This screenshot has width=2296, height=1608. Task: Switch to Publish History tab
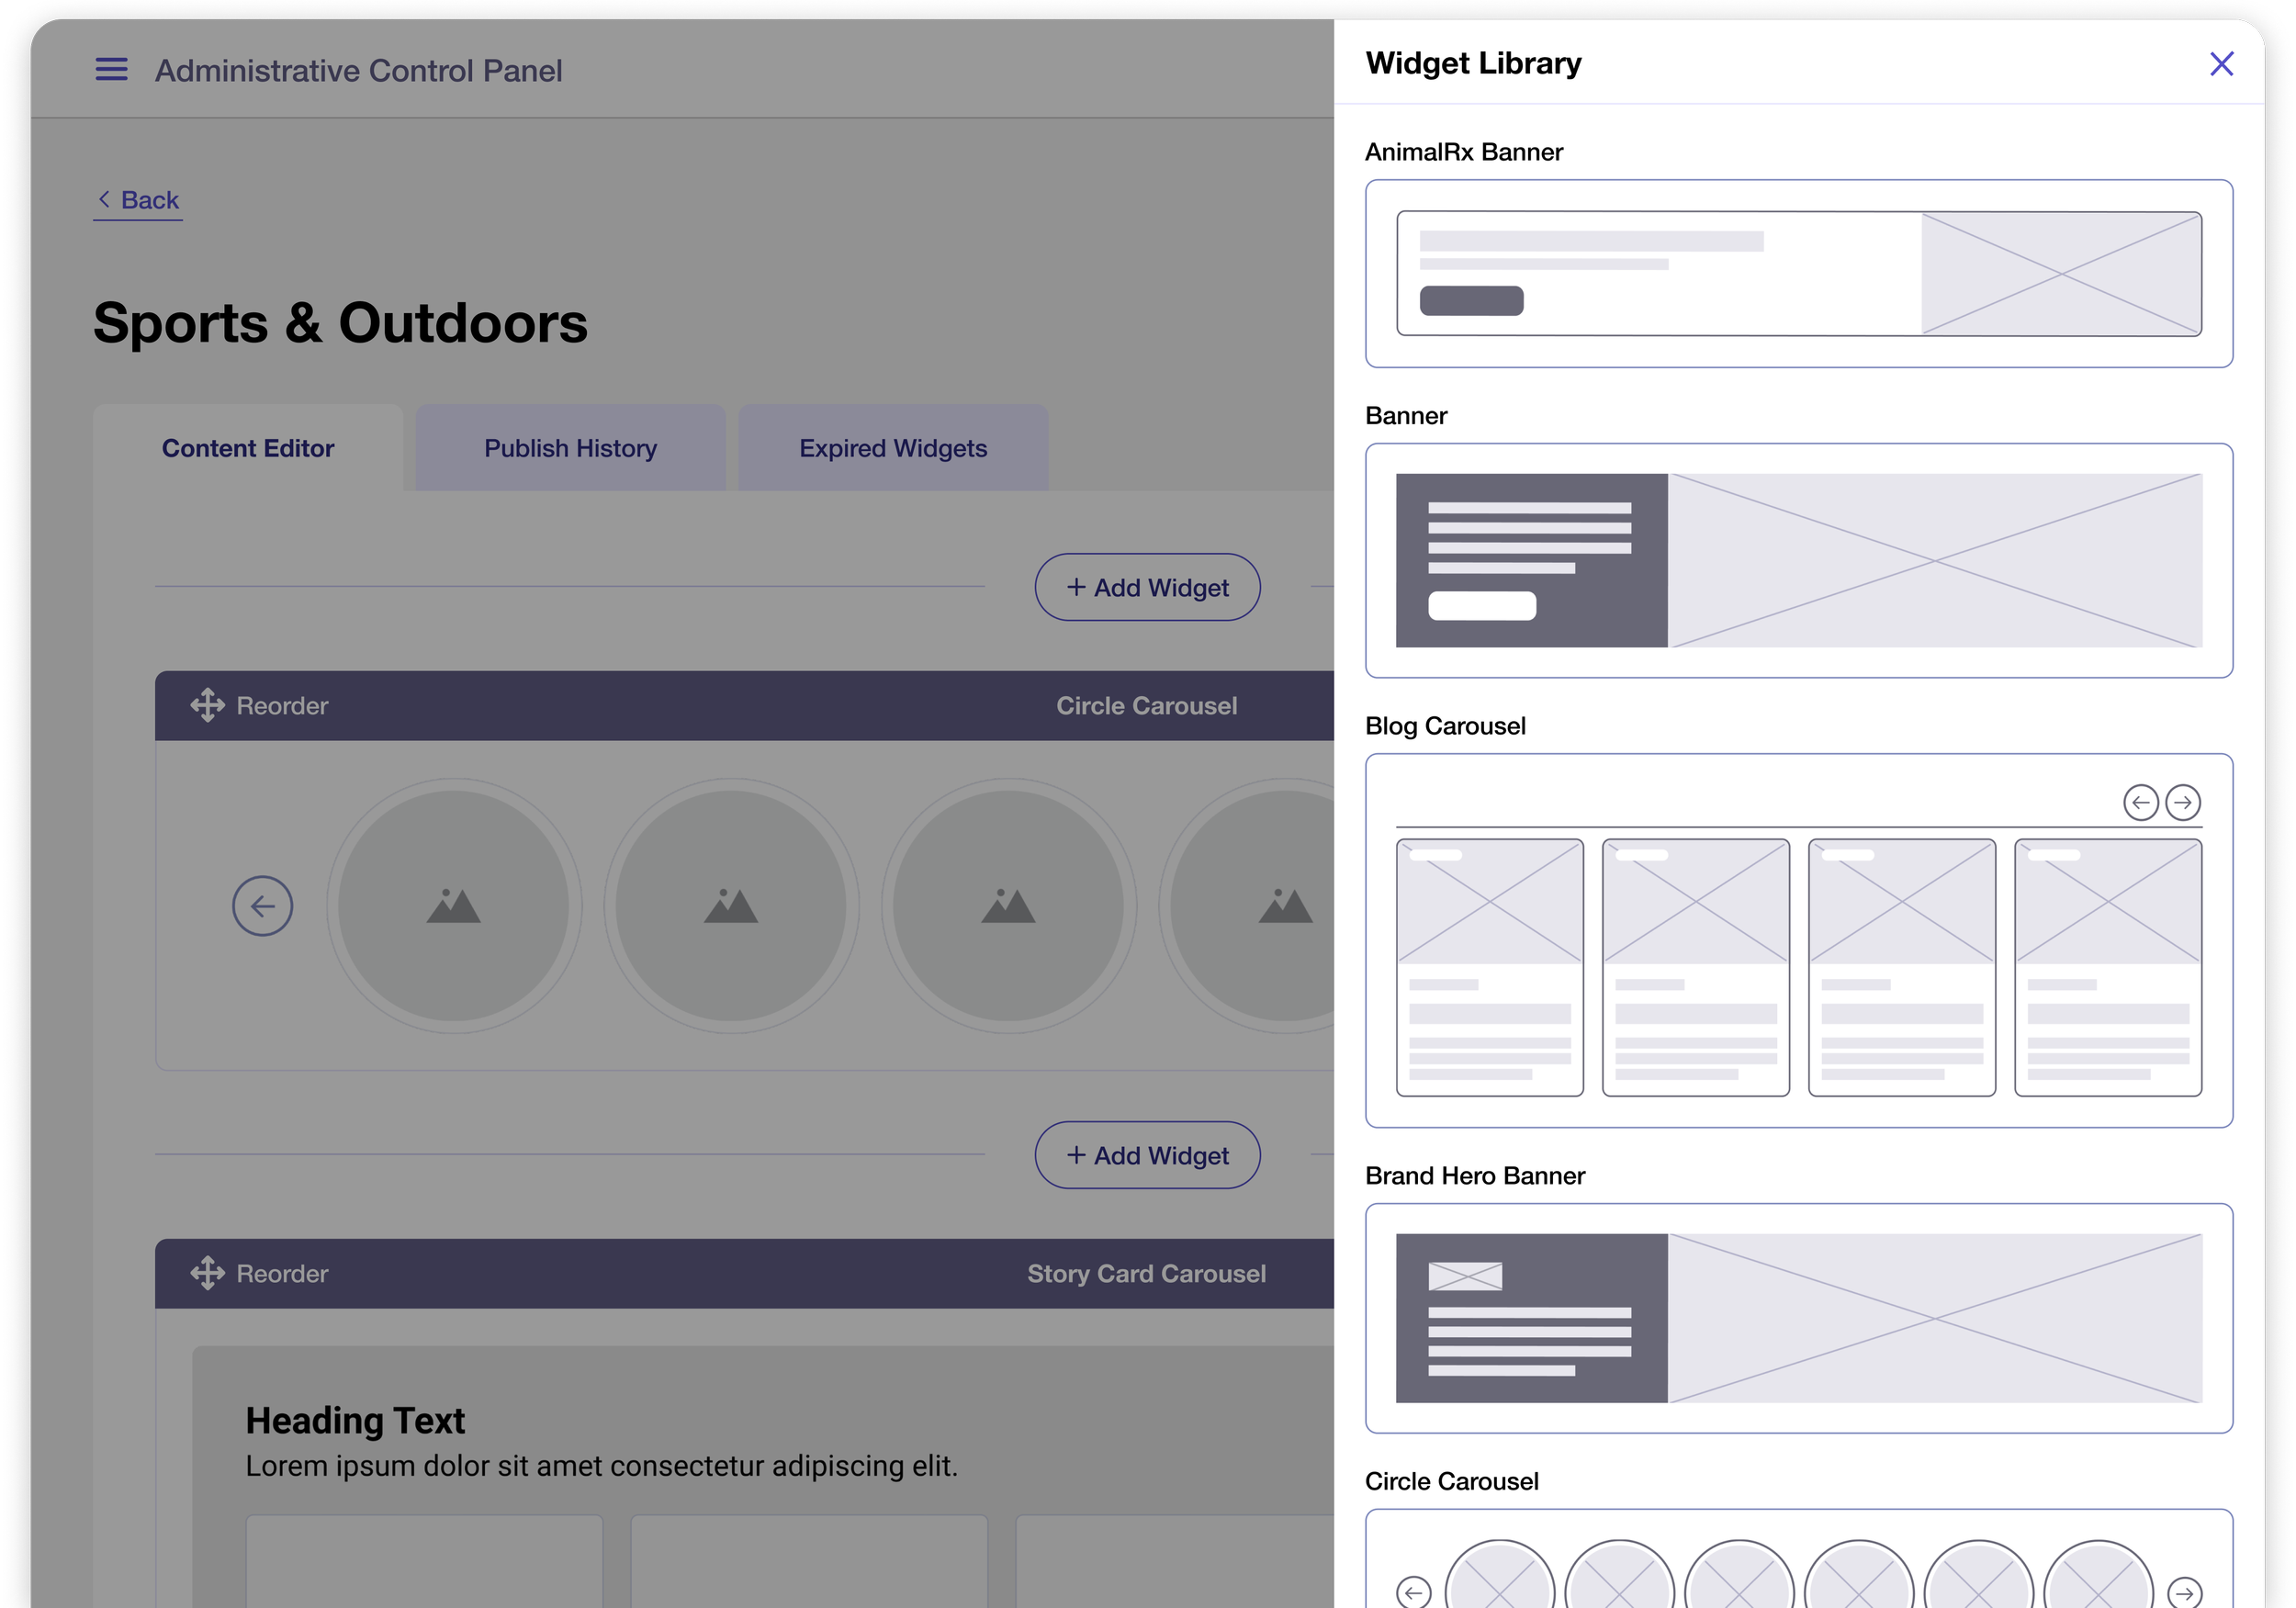[570, 448]
